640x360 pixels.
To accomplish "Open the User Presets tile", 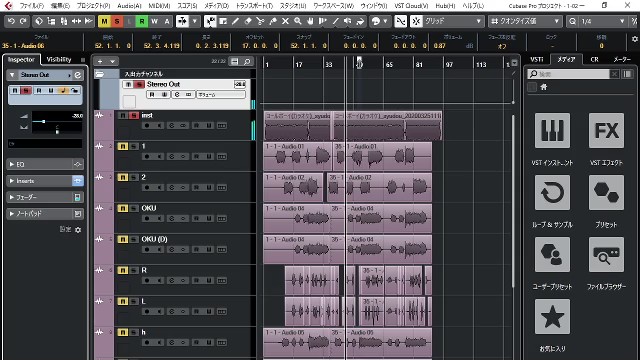I will 552,255.
